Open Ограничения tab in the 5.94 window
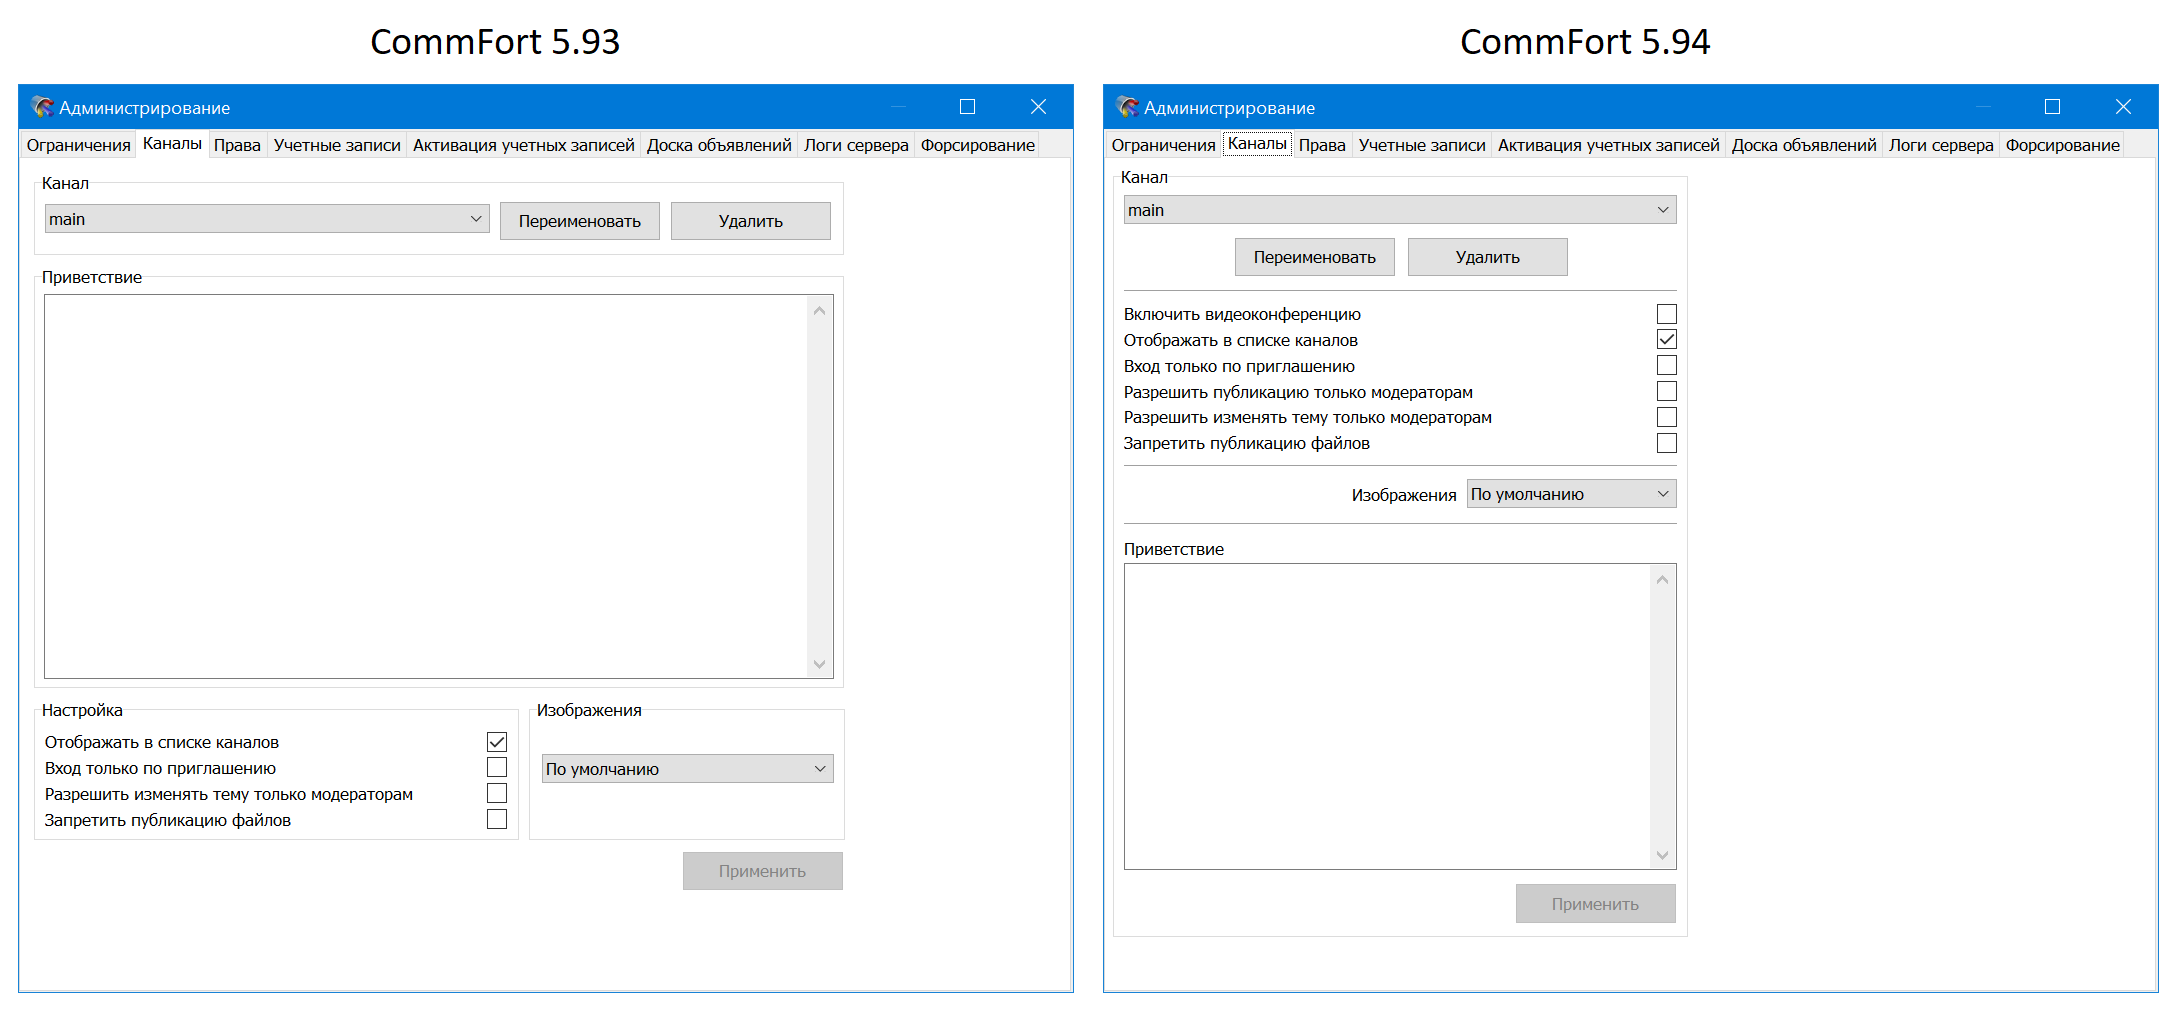Viewport: 2177px width, 1012px height. pos(1163,145)
